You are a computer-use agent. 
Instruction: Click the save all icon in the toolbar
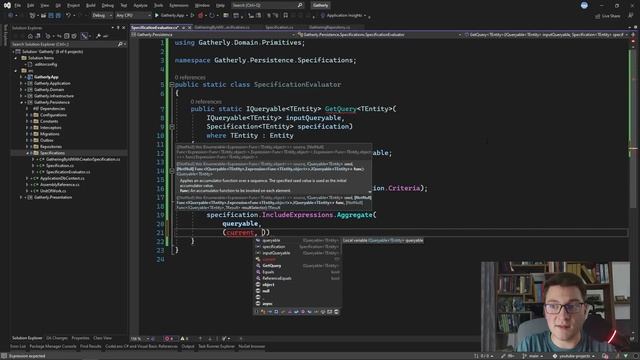pos(58,16)
